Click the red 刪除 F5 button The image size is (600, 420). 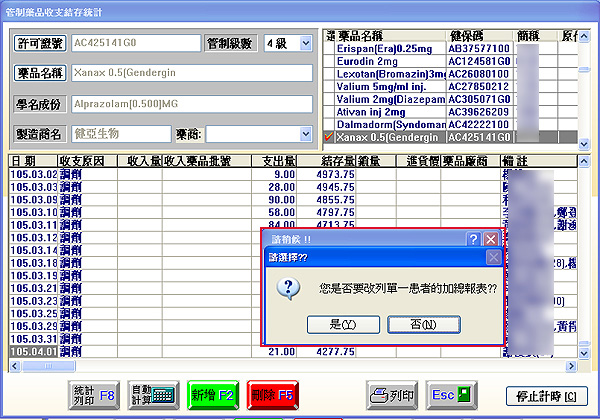[x=276, y=393]
